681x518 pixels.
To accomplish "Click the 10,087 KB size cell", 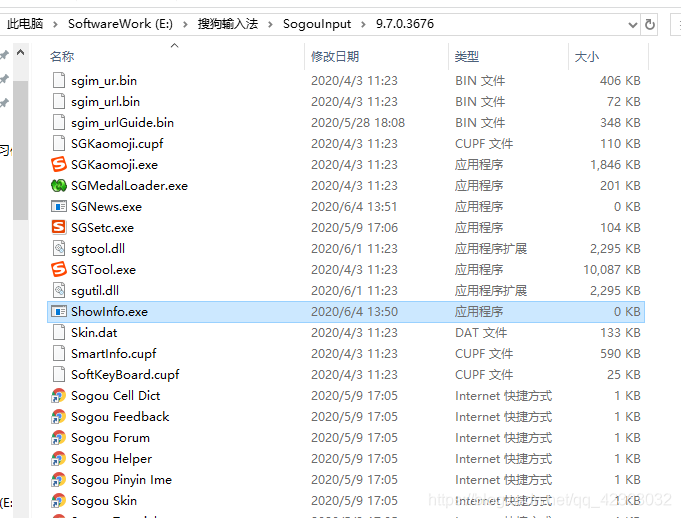I will pos(612,269).
